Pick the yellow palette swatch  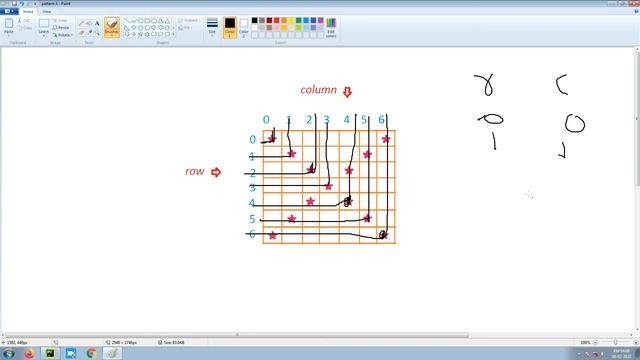click(x=291, y=20)
